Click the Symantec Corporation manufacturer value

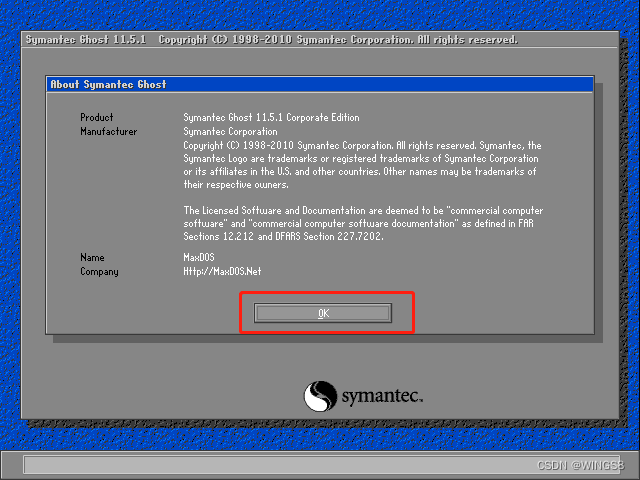tap(230, 132)
